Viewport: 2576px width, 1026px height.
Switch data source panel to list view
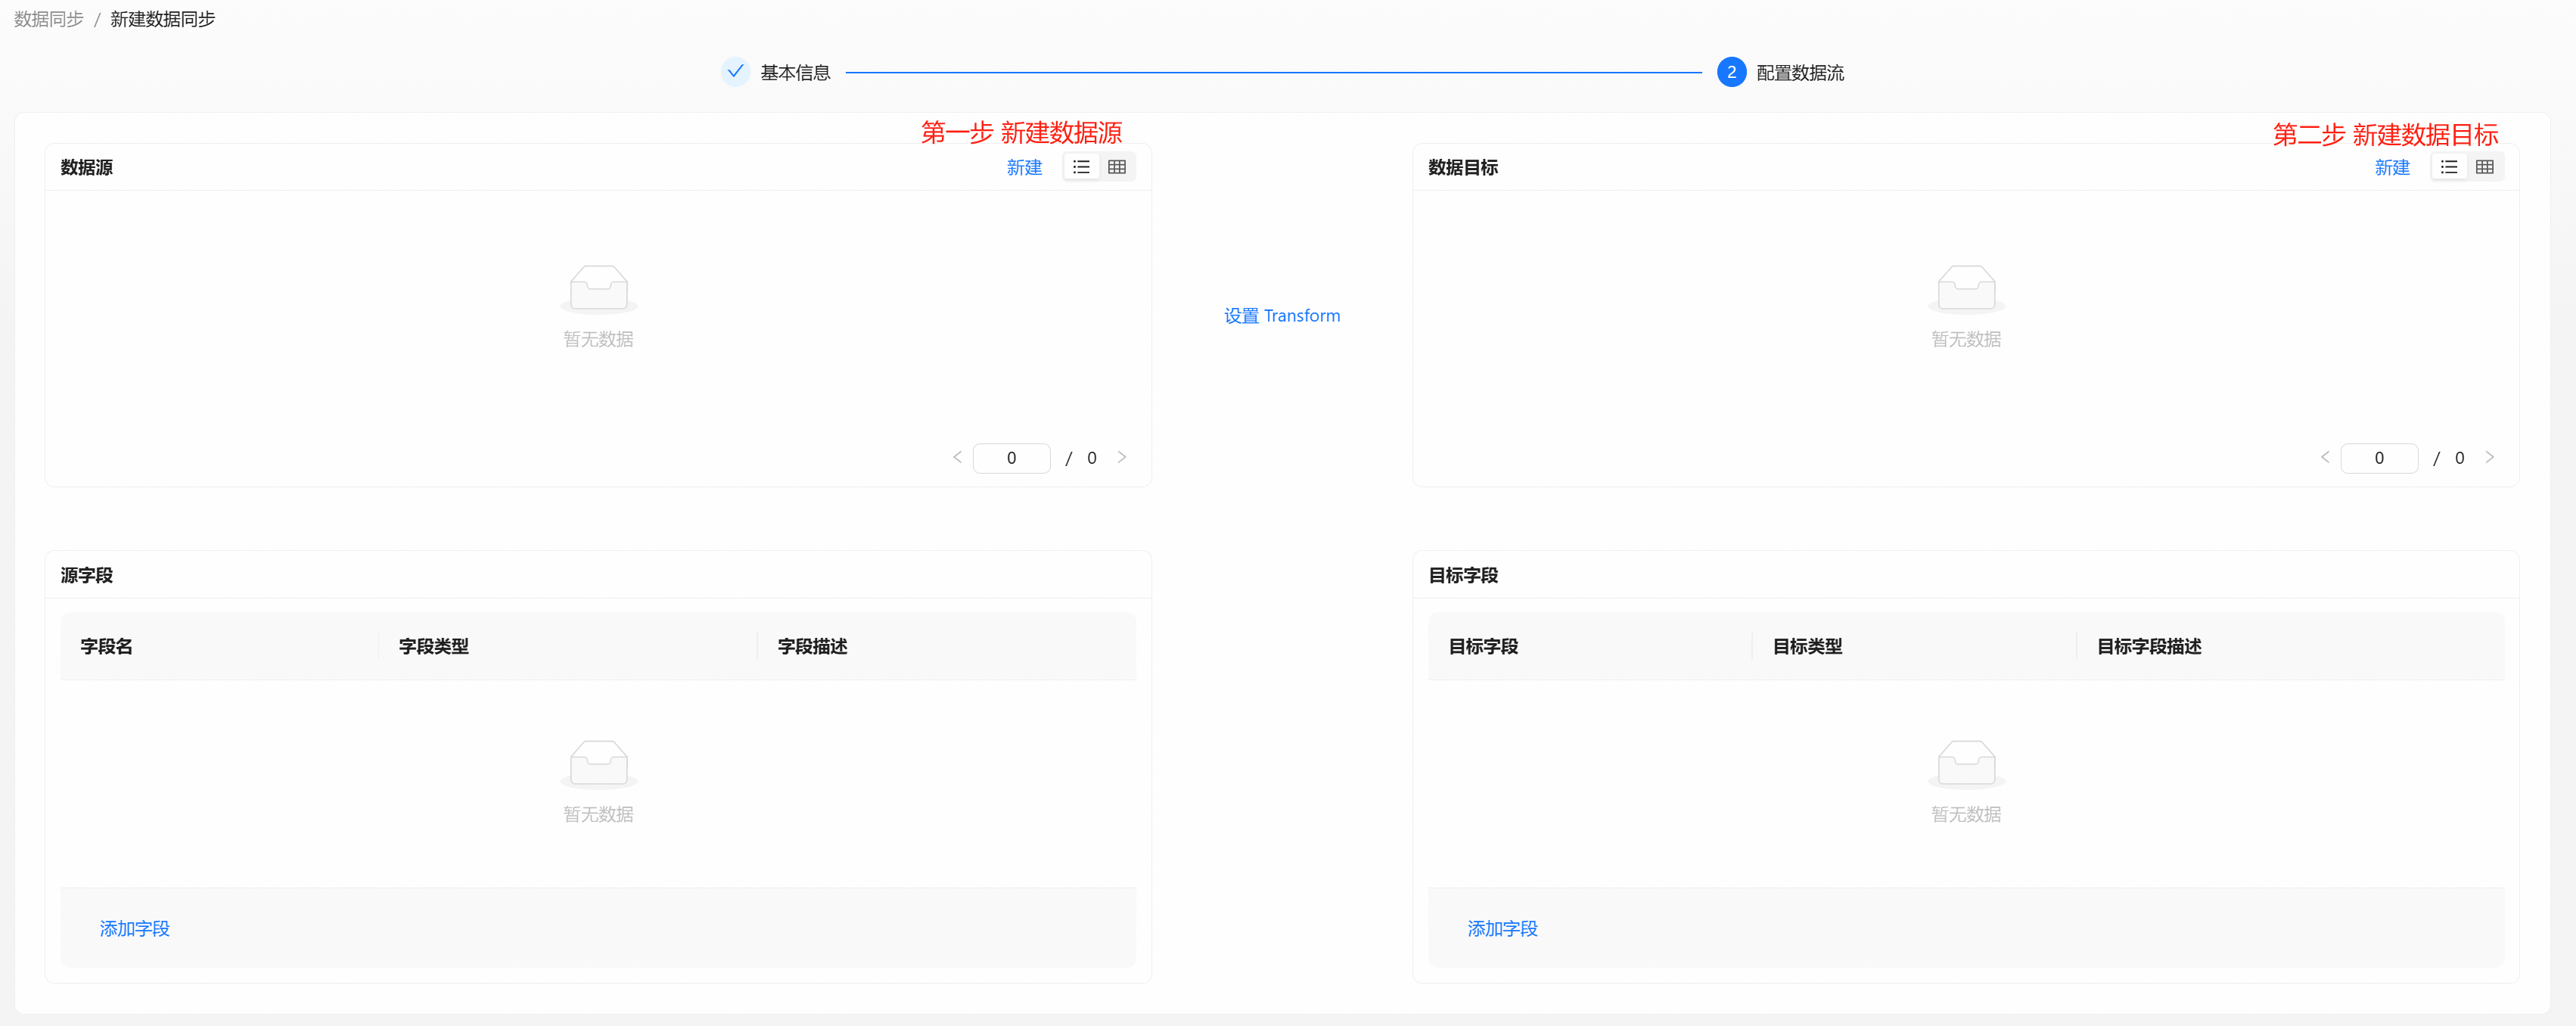tap(1081, 167)
